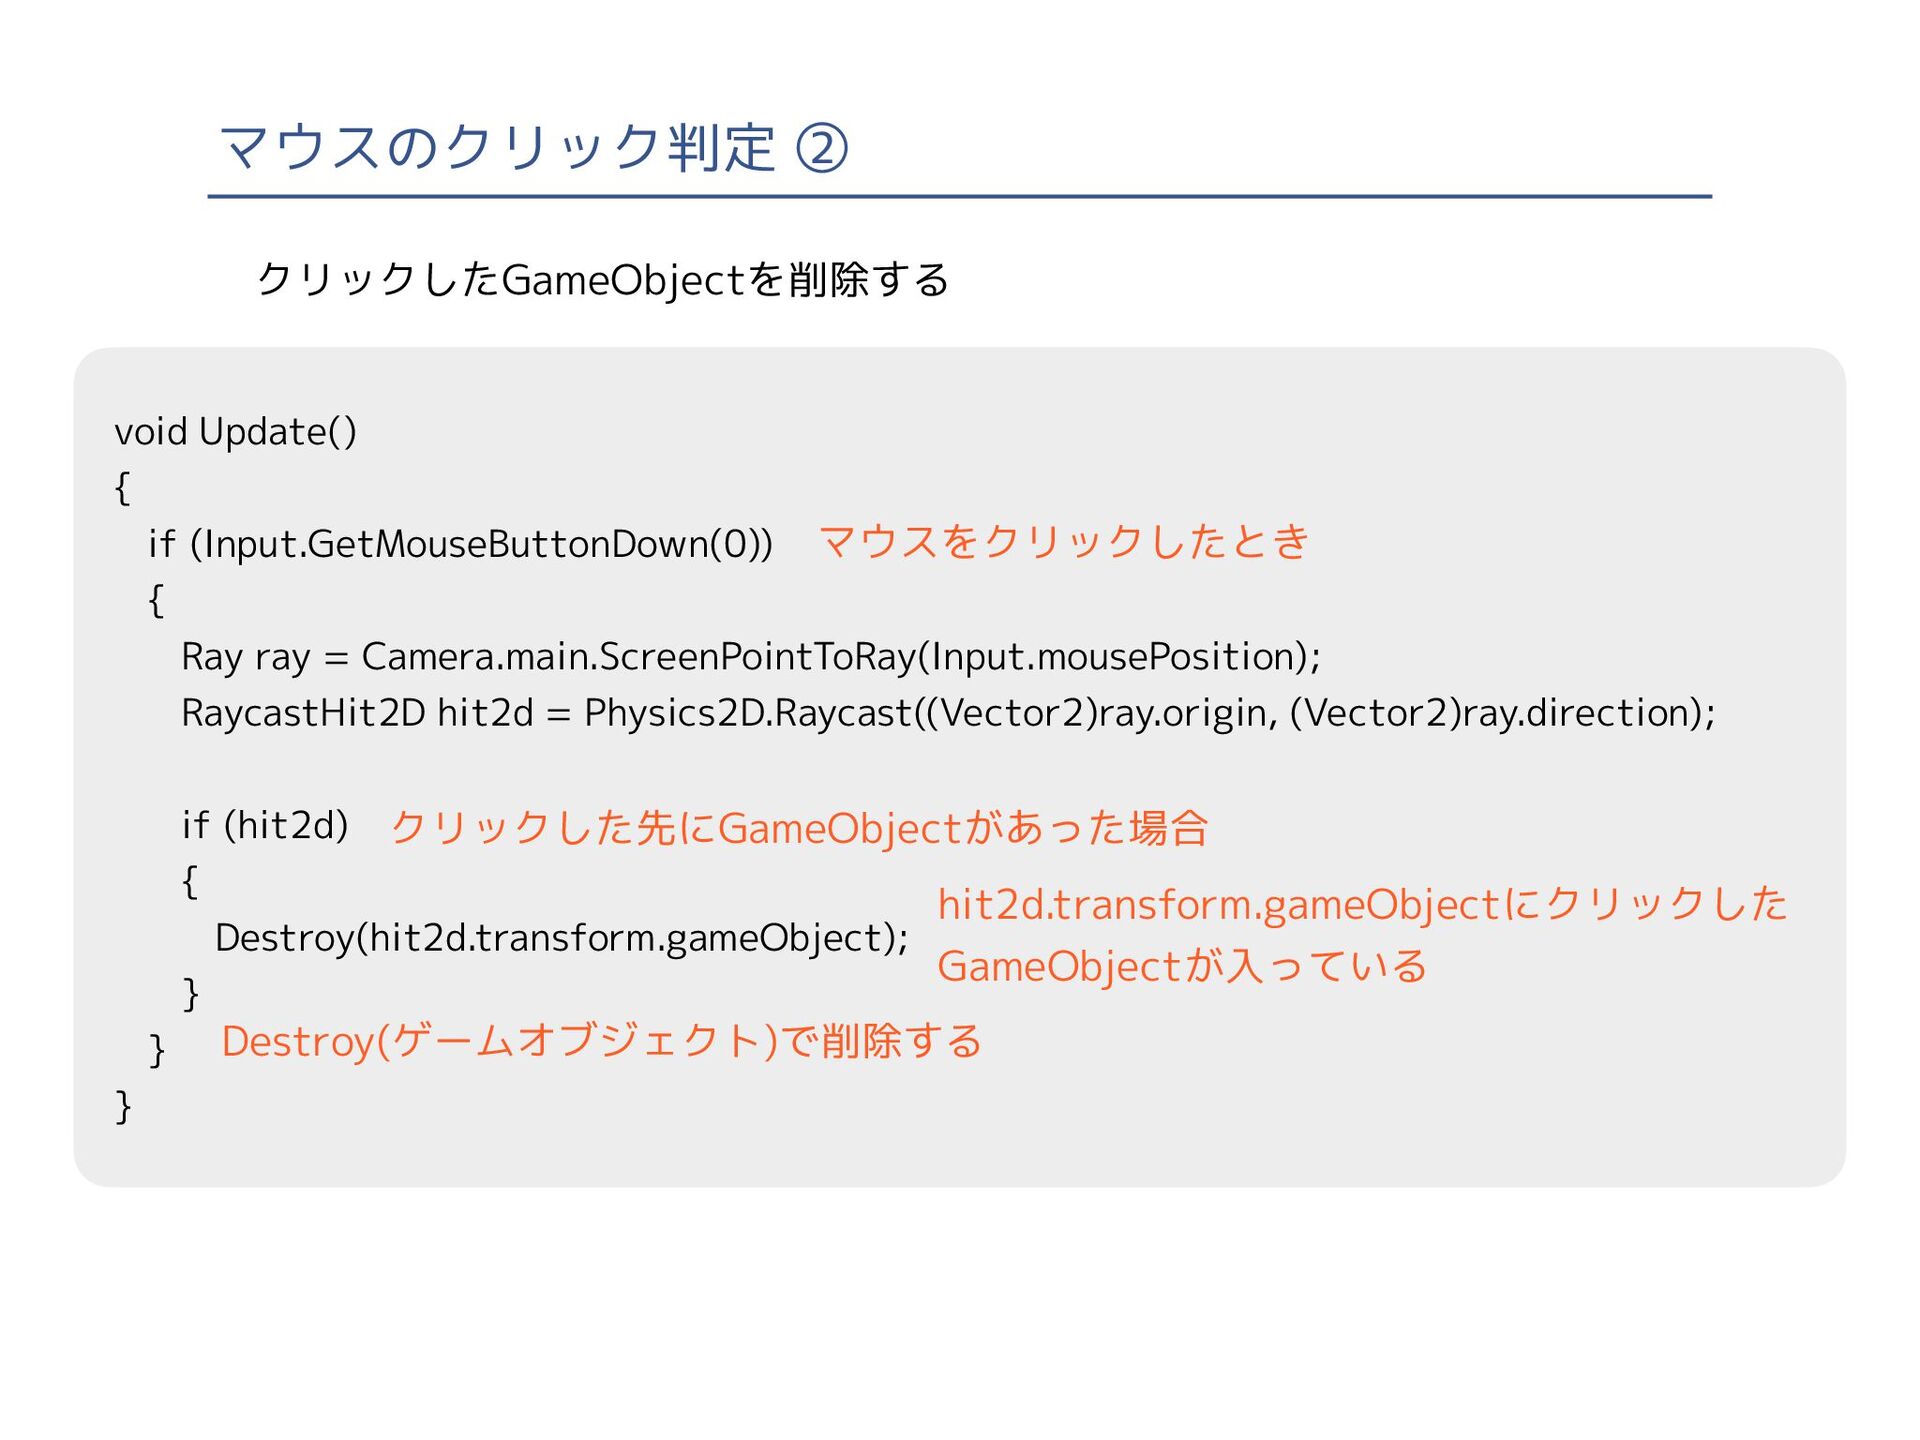Click Physics2D.Raycast in the code
The width and height of the screenshot is (1920, 1440).
tap(747, 713)
